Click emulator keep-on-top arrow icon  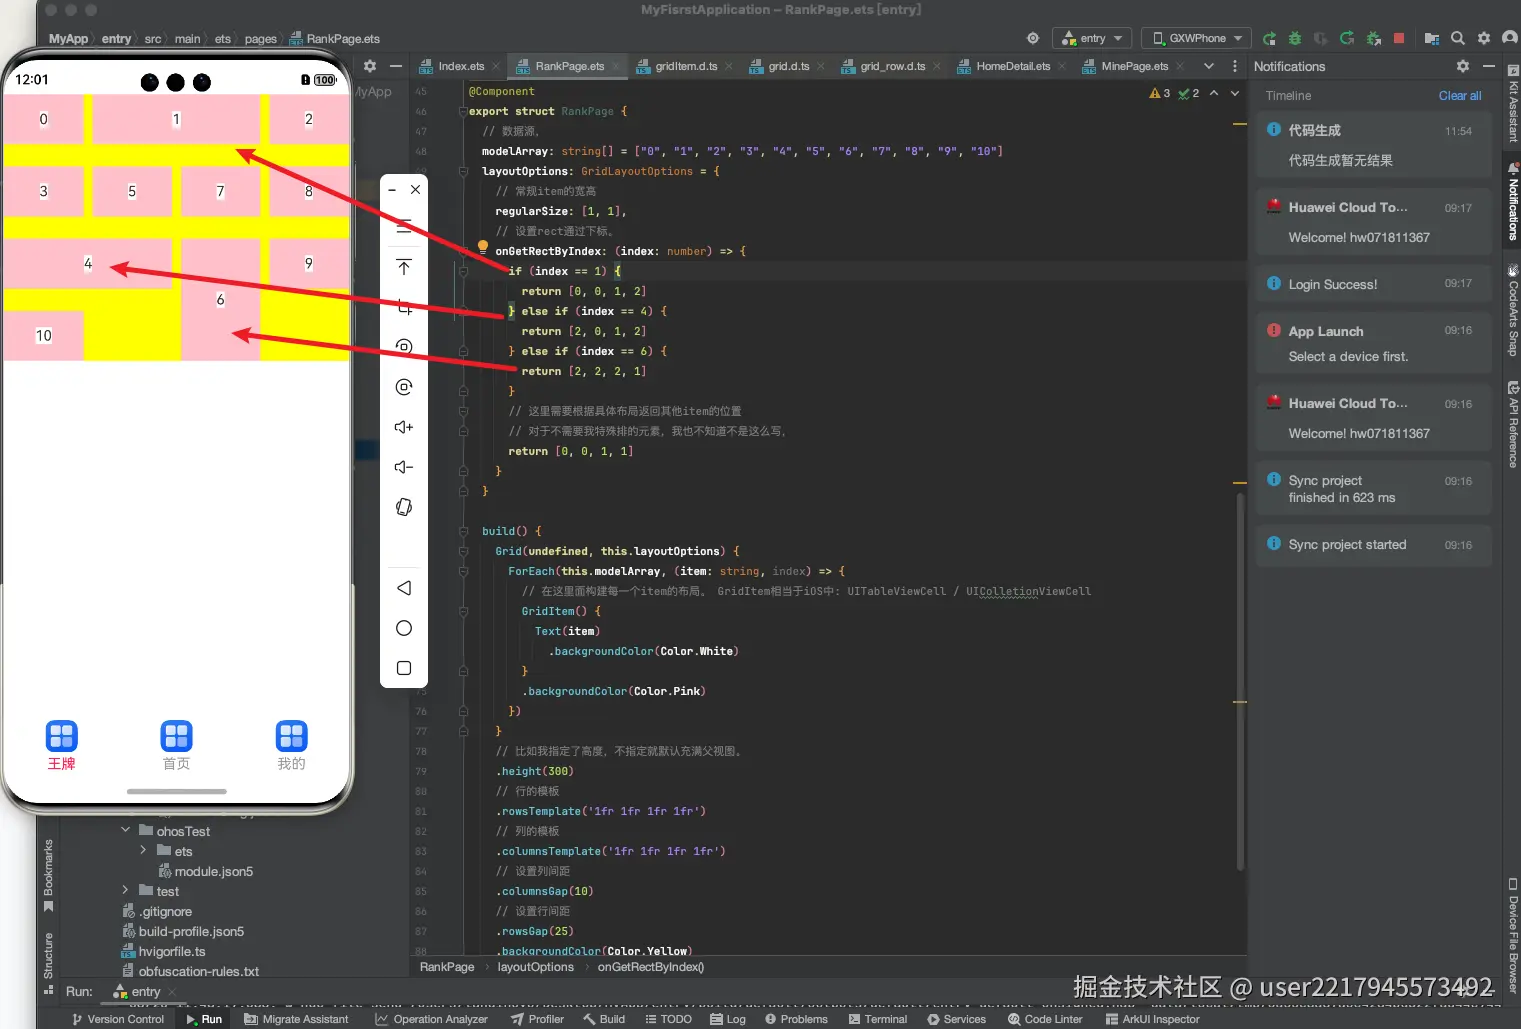click(x=404, y=267)
